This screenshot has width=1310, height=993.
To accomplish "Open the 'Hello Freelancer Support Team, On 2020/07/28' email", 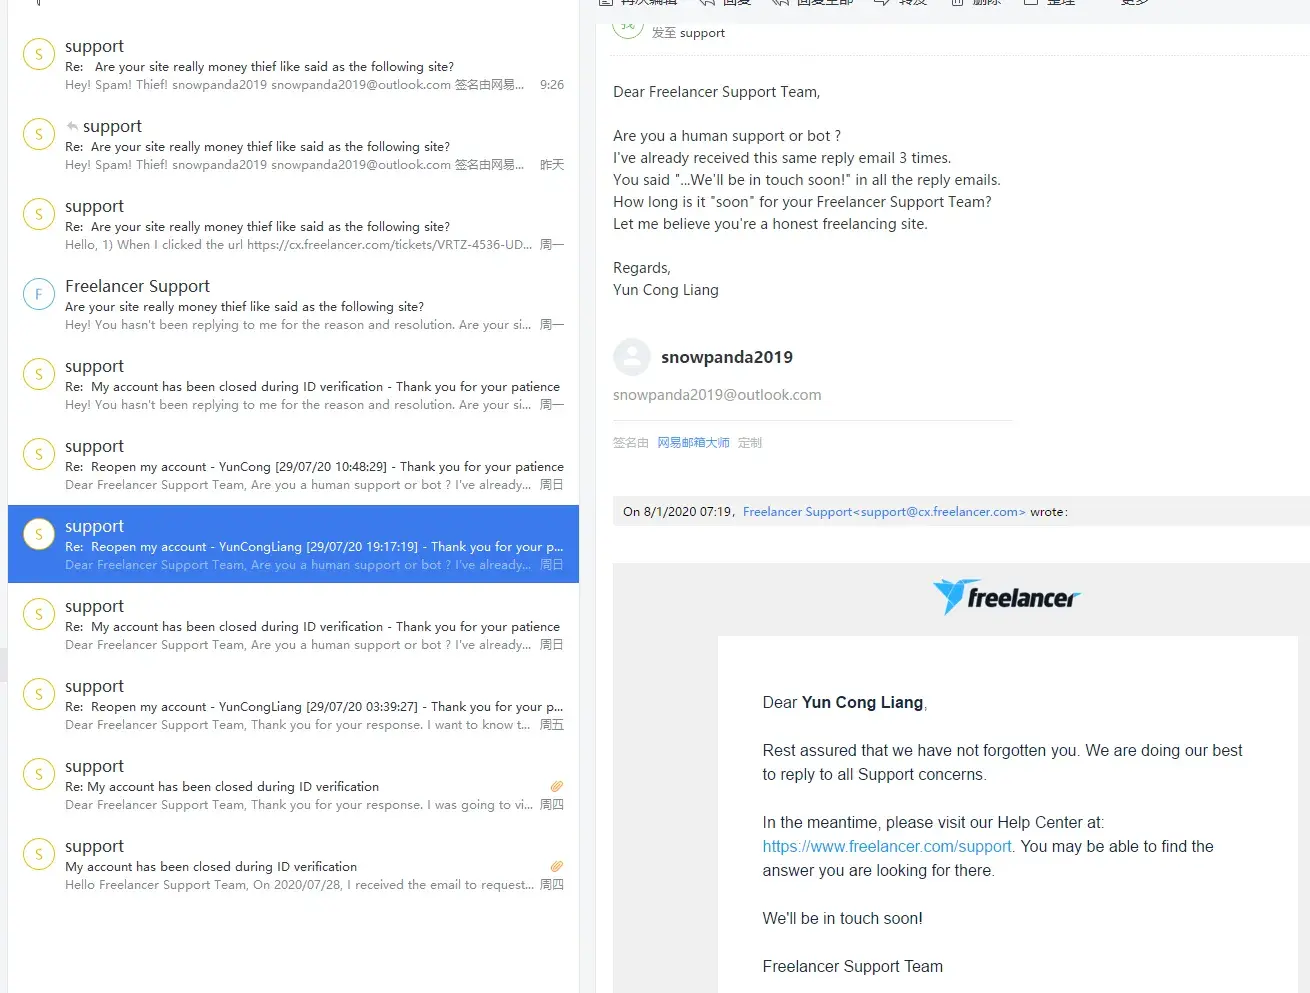I will (x=293, y=865).
